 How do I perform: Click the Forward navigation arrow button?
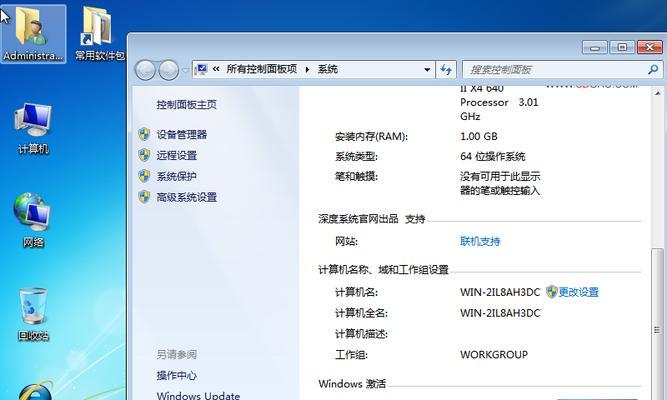coord(168,70)
